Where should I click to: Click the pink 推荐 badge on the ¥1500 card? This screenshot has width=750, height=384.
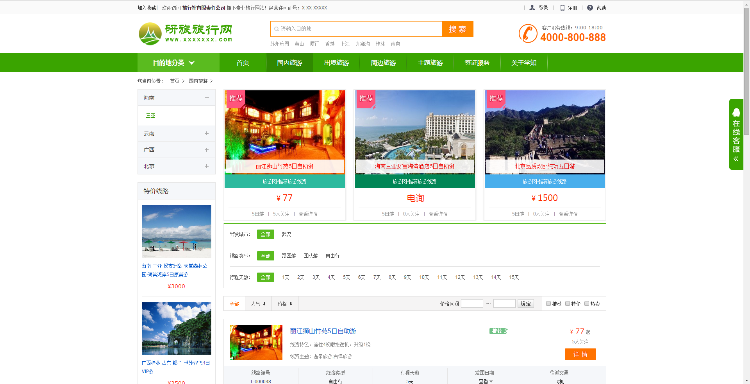[x=495, y=99]
